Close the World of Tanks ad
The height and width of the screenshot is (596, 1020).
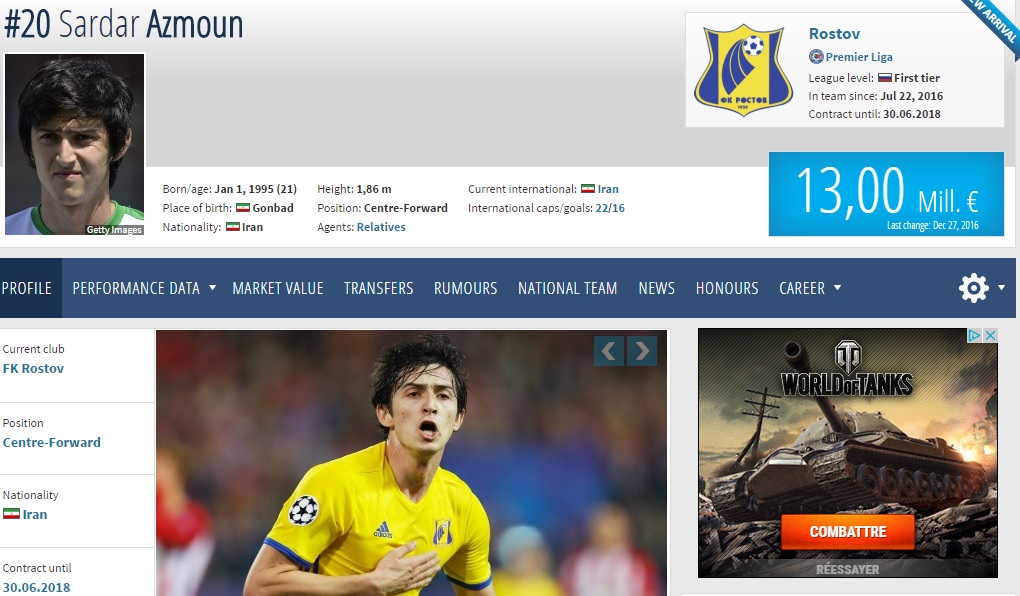click(x=990, y=336)
